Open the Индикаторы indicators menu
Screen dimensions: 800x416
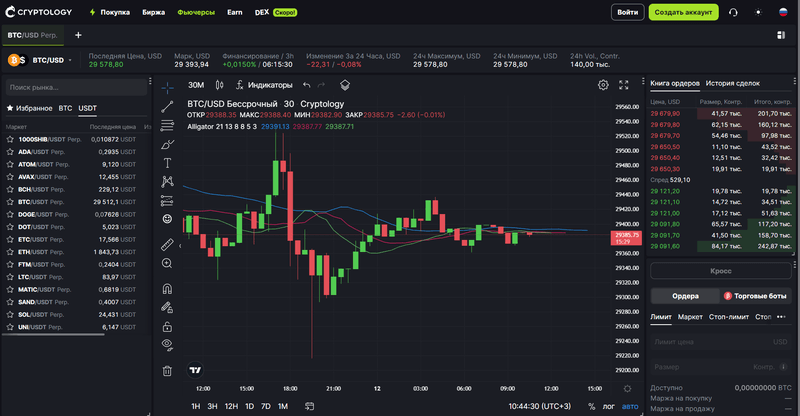(x=264, y=85)
